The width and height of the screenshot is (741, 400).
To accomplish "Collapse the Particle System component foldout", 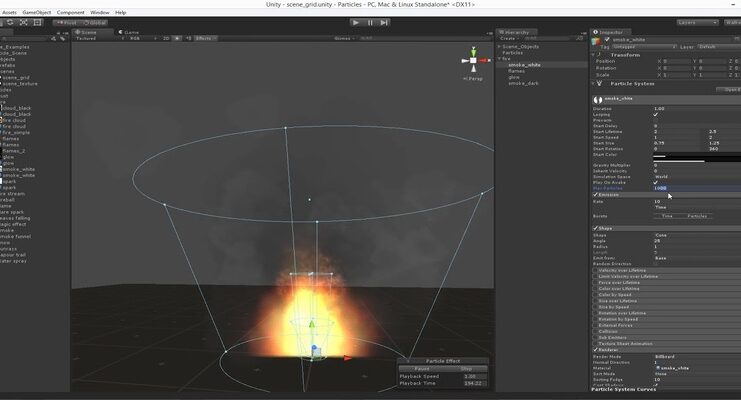I will [594, 84].
